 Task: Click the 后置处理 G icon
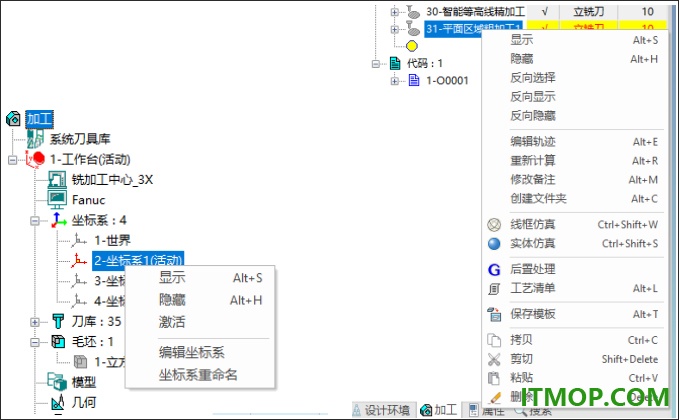click(494, 270)
